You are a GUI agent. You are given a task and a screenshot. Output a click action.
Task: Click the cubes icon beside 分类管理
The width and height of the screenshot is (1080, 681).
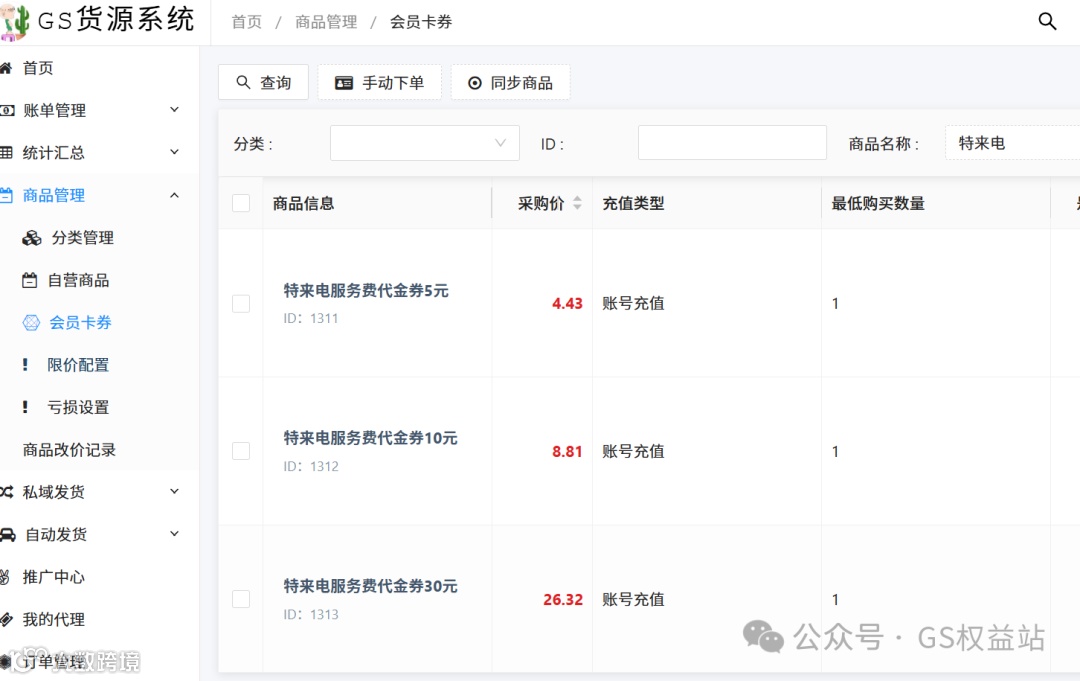coord(32,238)
